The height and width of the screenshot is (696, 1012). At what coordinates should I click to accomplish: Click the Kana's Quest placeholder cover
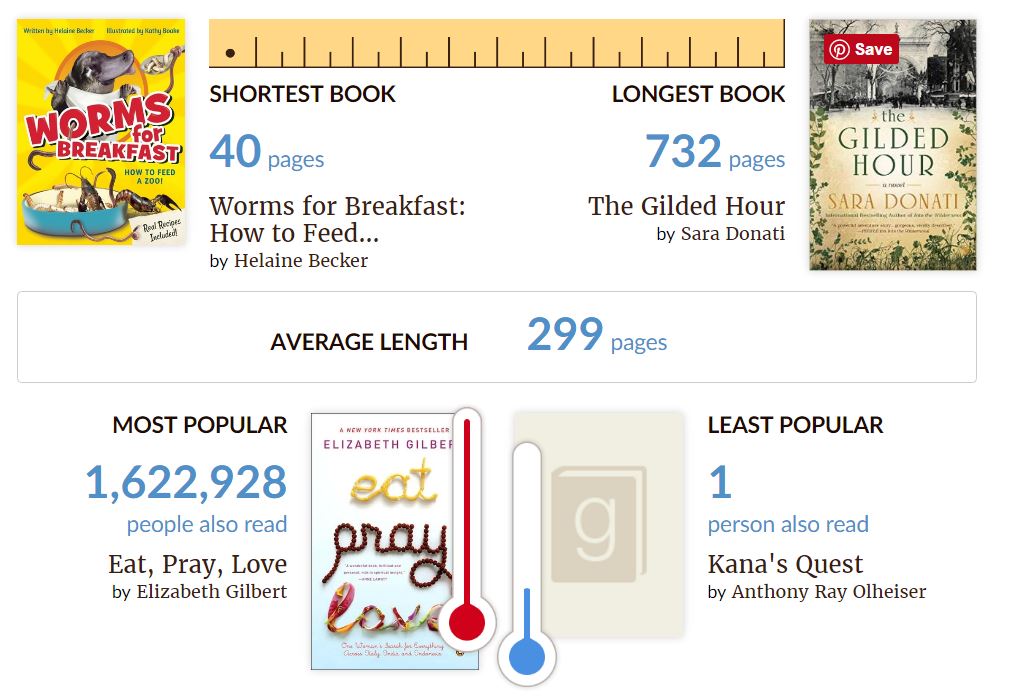598,525
